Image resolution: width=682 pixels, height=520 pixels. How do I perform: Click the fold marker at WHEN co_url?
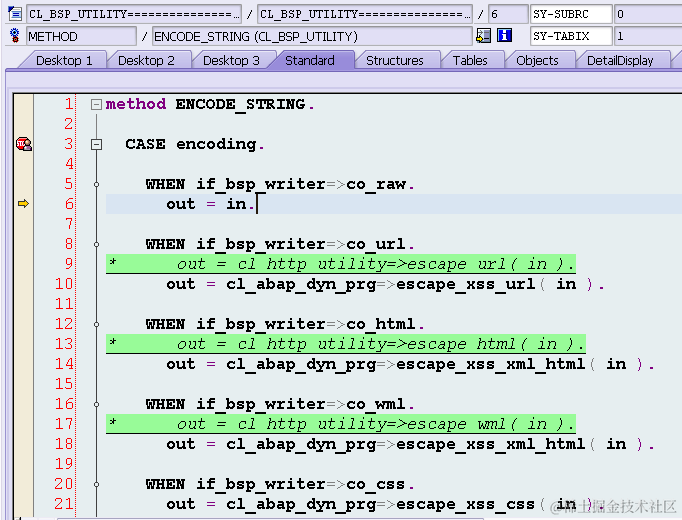[x=96, y=244]
